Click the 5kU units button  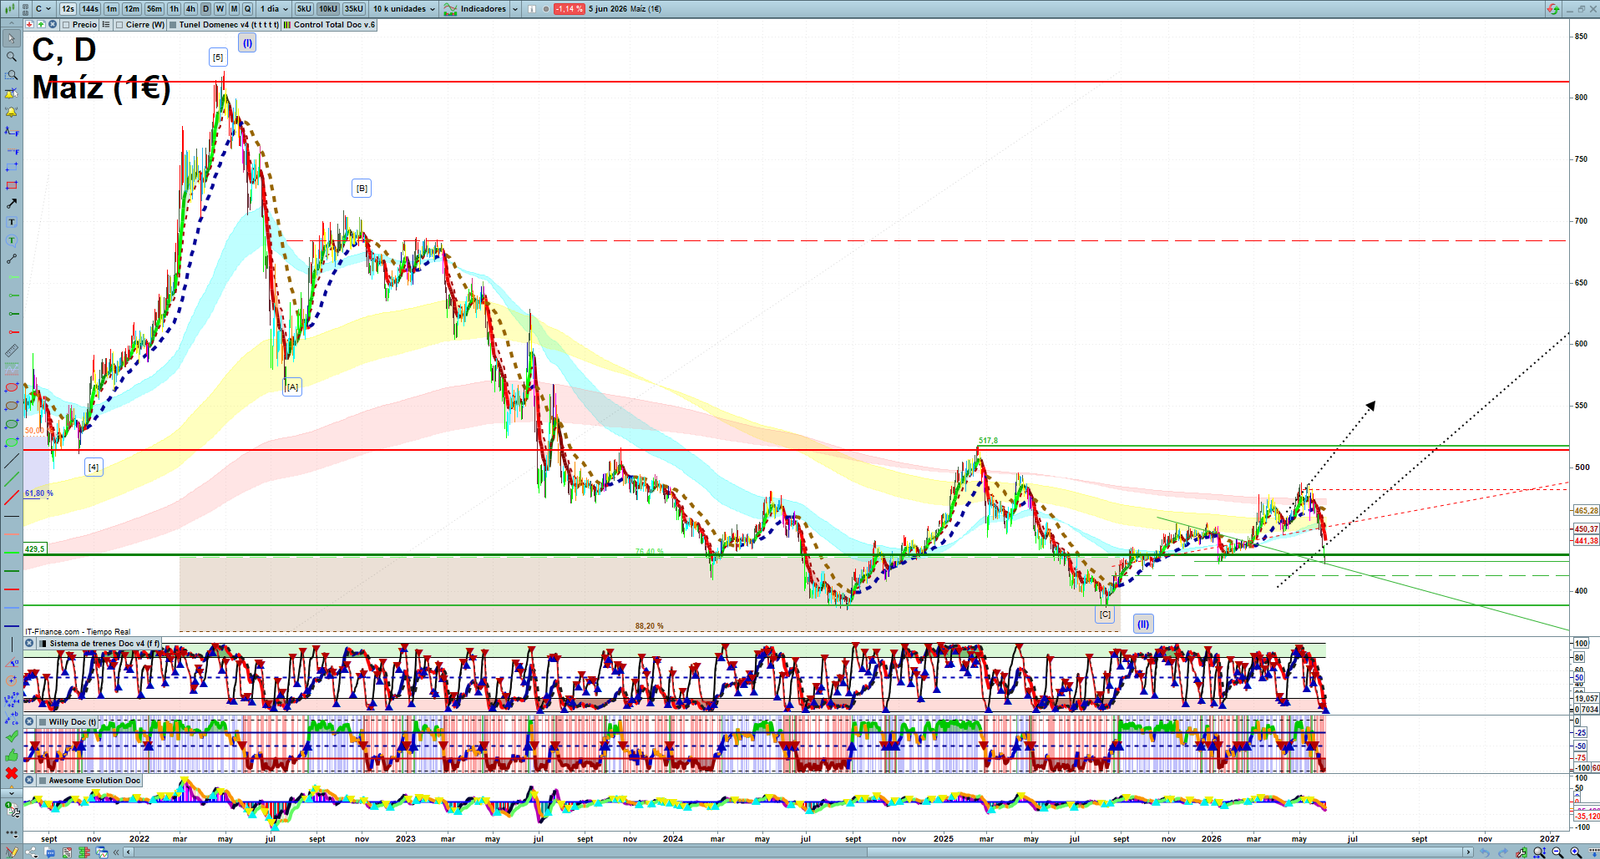tap(303, 8)
